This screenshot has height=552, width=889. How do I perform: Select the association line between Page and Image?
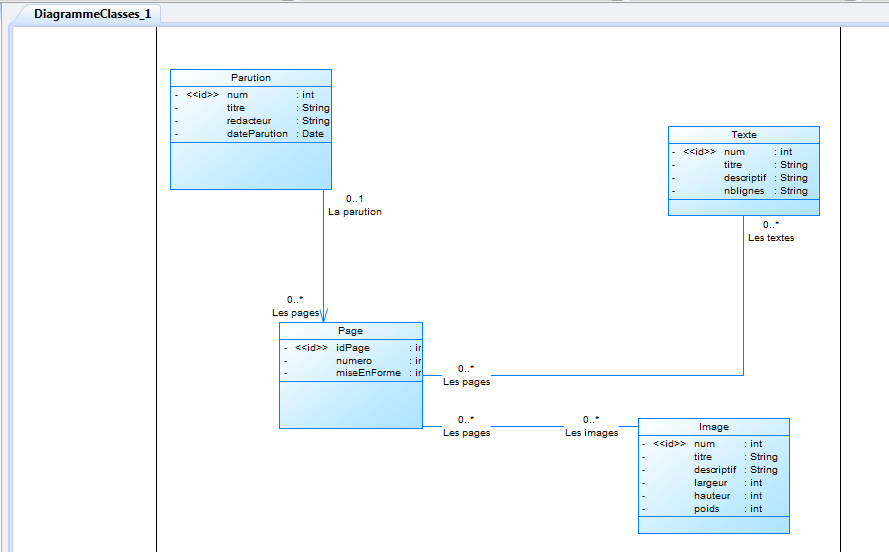530,427
